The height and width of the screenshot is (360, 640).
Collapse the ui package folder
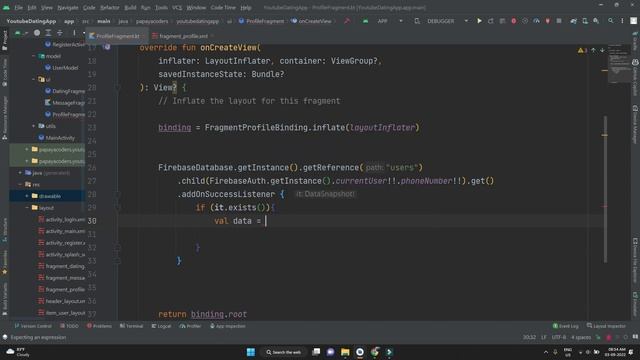coord(34,79)
